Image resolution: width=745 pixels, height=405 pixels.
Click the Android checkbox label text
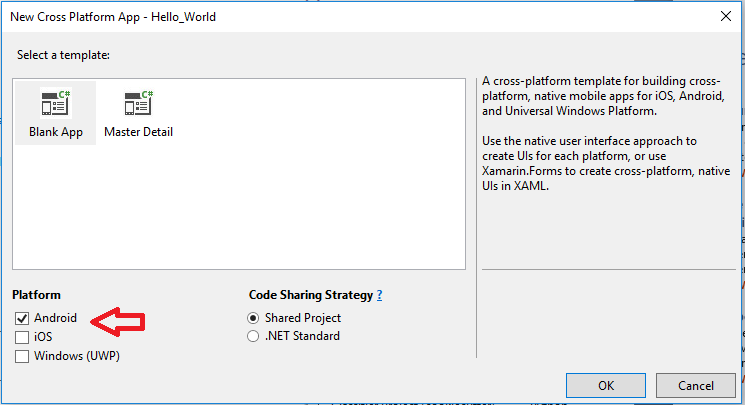[x=55, y=318]
